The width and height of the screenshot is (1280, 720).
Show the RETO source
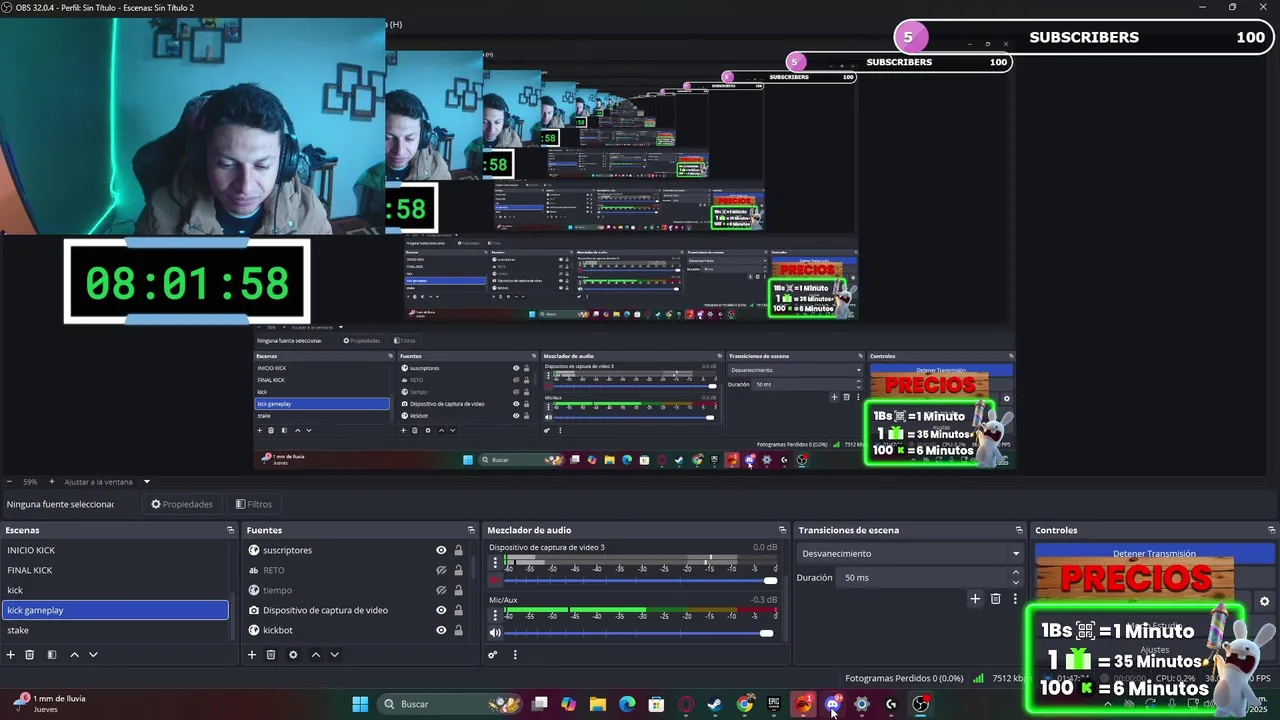click(441, 570)
